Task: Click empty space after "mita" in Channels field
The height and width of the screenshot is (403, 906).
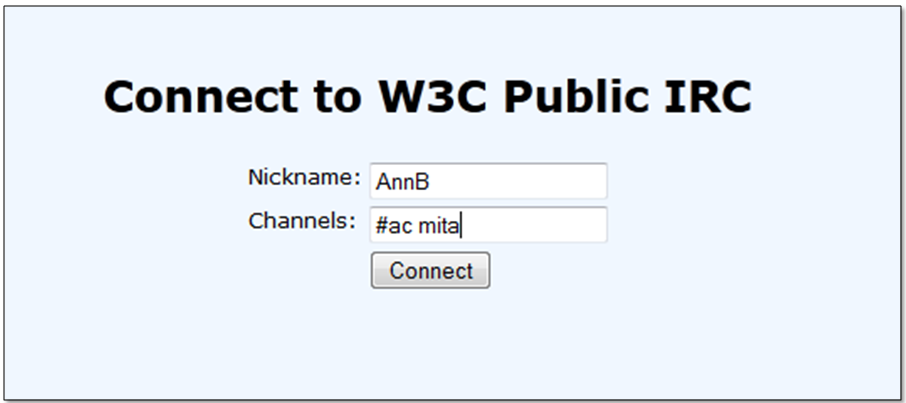Action: pos(540,226)
